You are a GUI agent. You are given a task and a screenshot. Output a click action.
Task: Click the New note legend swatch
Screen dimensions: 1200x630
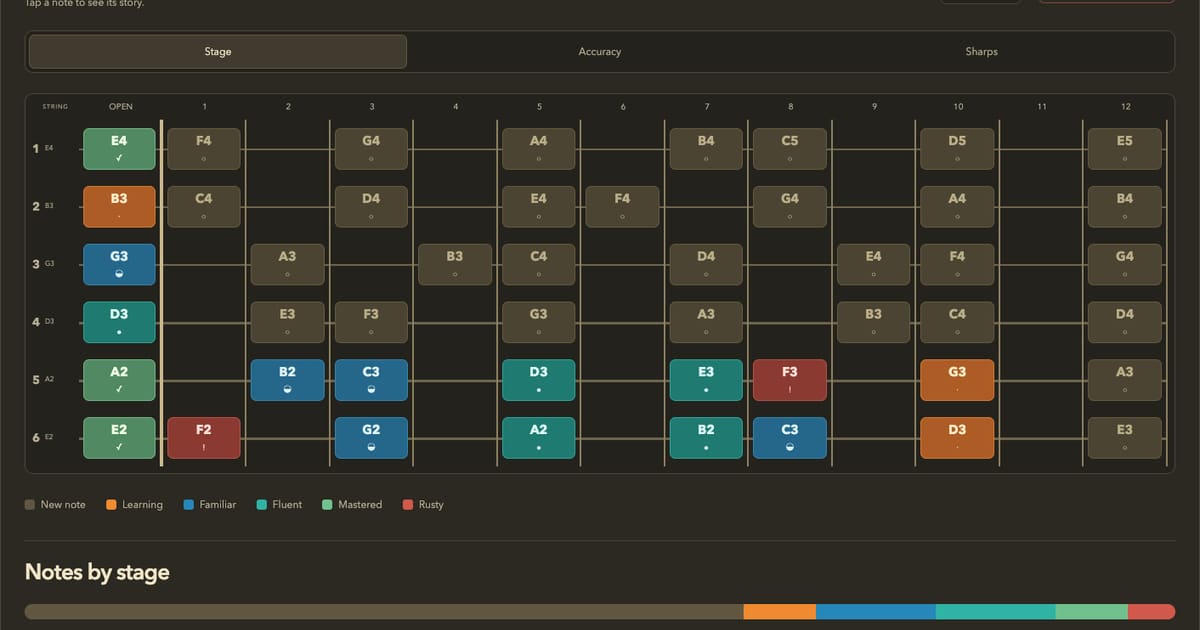pyautogui.click(x=30, y=505)
